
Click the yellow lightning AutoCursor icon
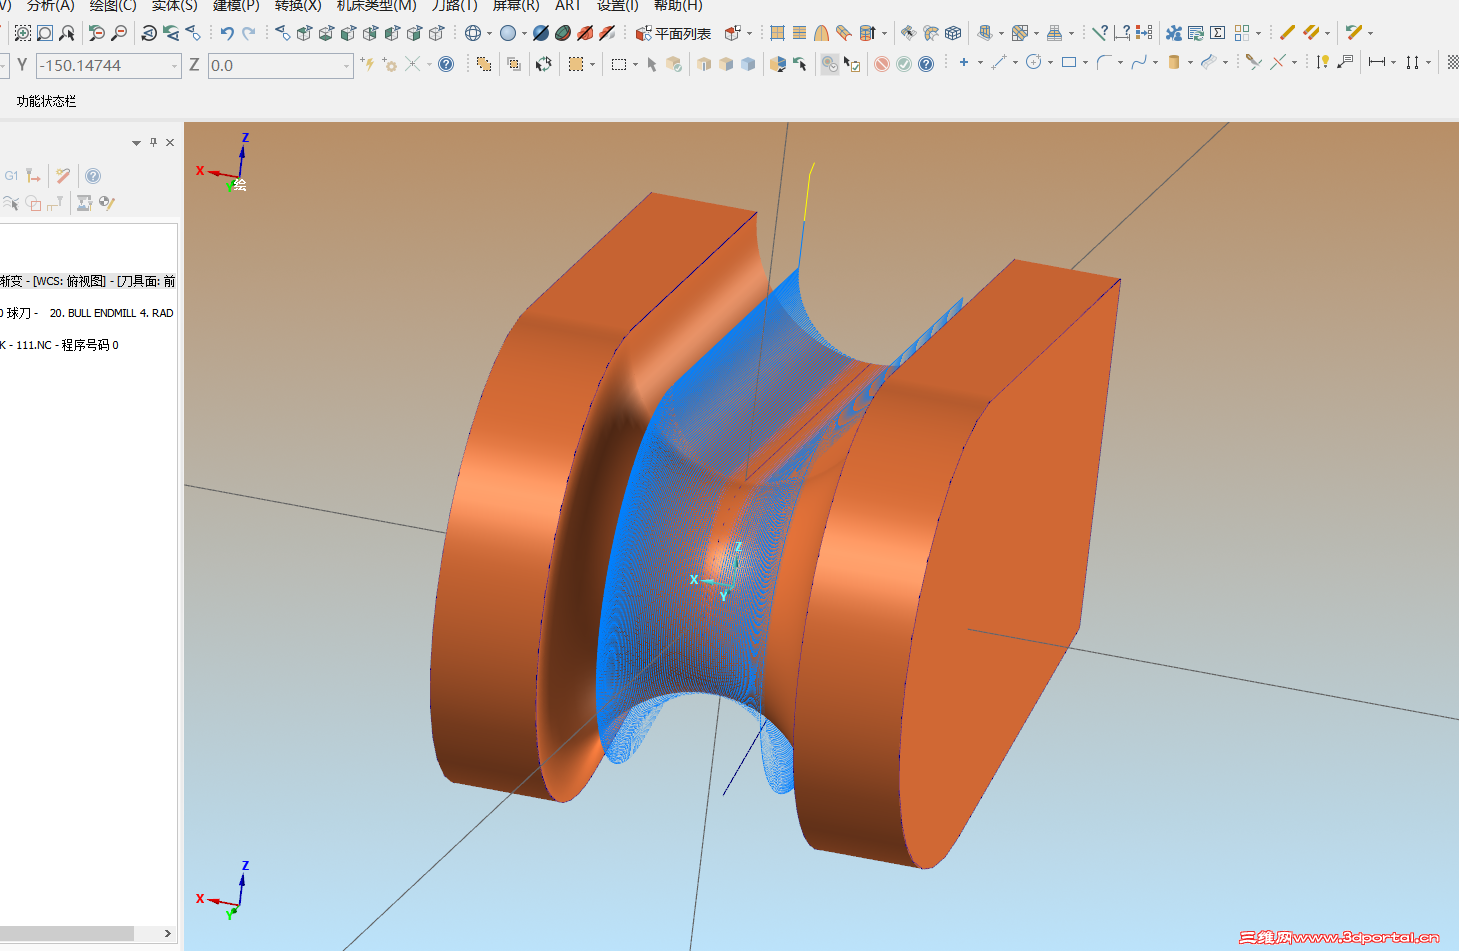[367, 64]
